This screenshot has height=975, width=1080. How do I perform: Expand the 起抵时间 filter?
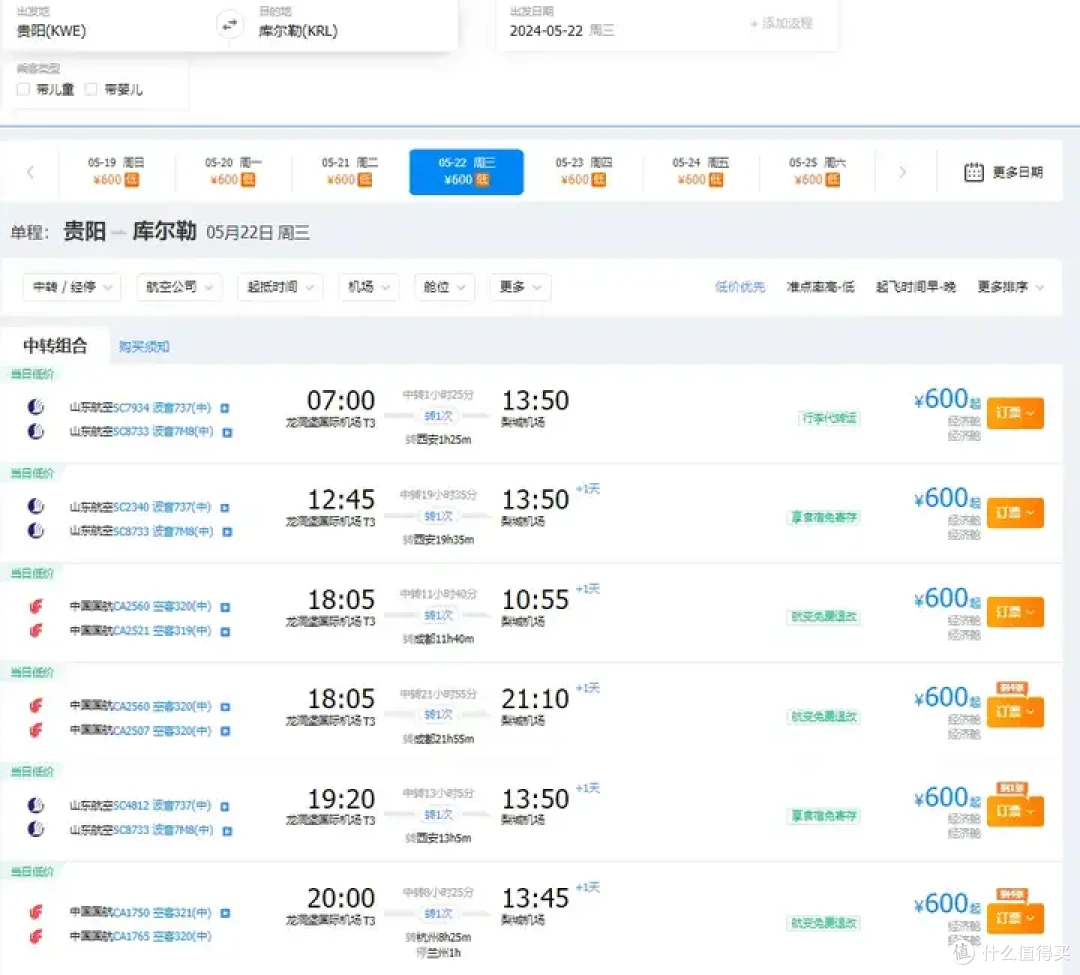[x=280, y=287]
